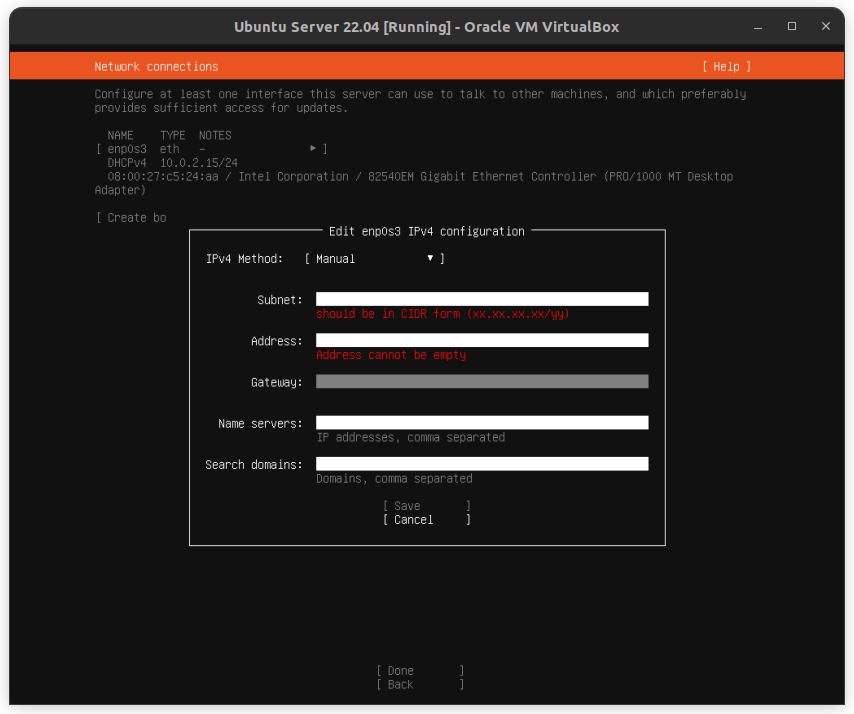Go Back to the previous screen

(x=420, y=685)
